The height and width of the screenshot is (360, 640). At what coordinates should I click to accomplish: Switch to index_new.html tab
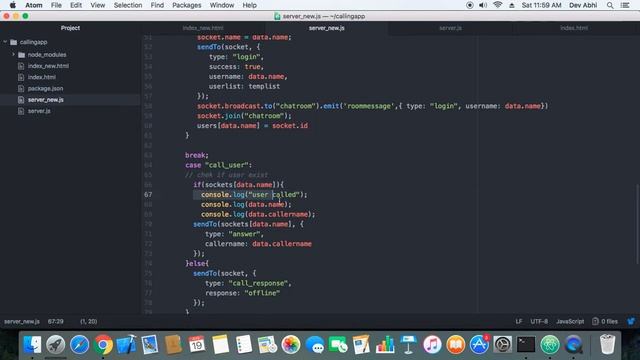coord(203,28)
